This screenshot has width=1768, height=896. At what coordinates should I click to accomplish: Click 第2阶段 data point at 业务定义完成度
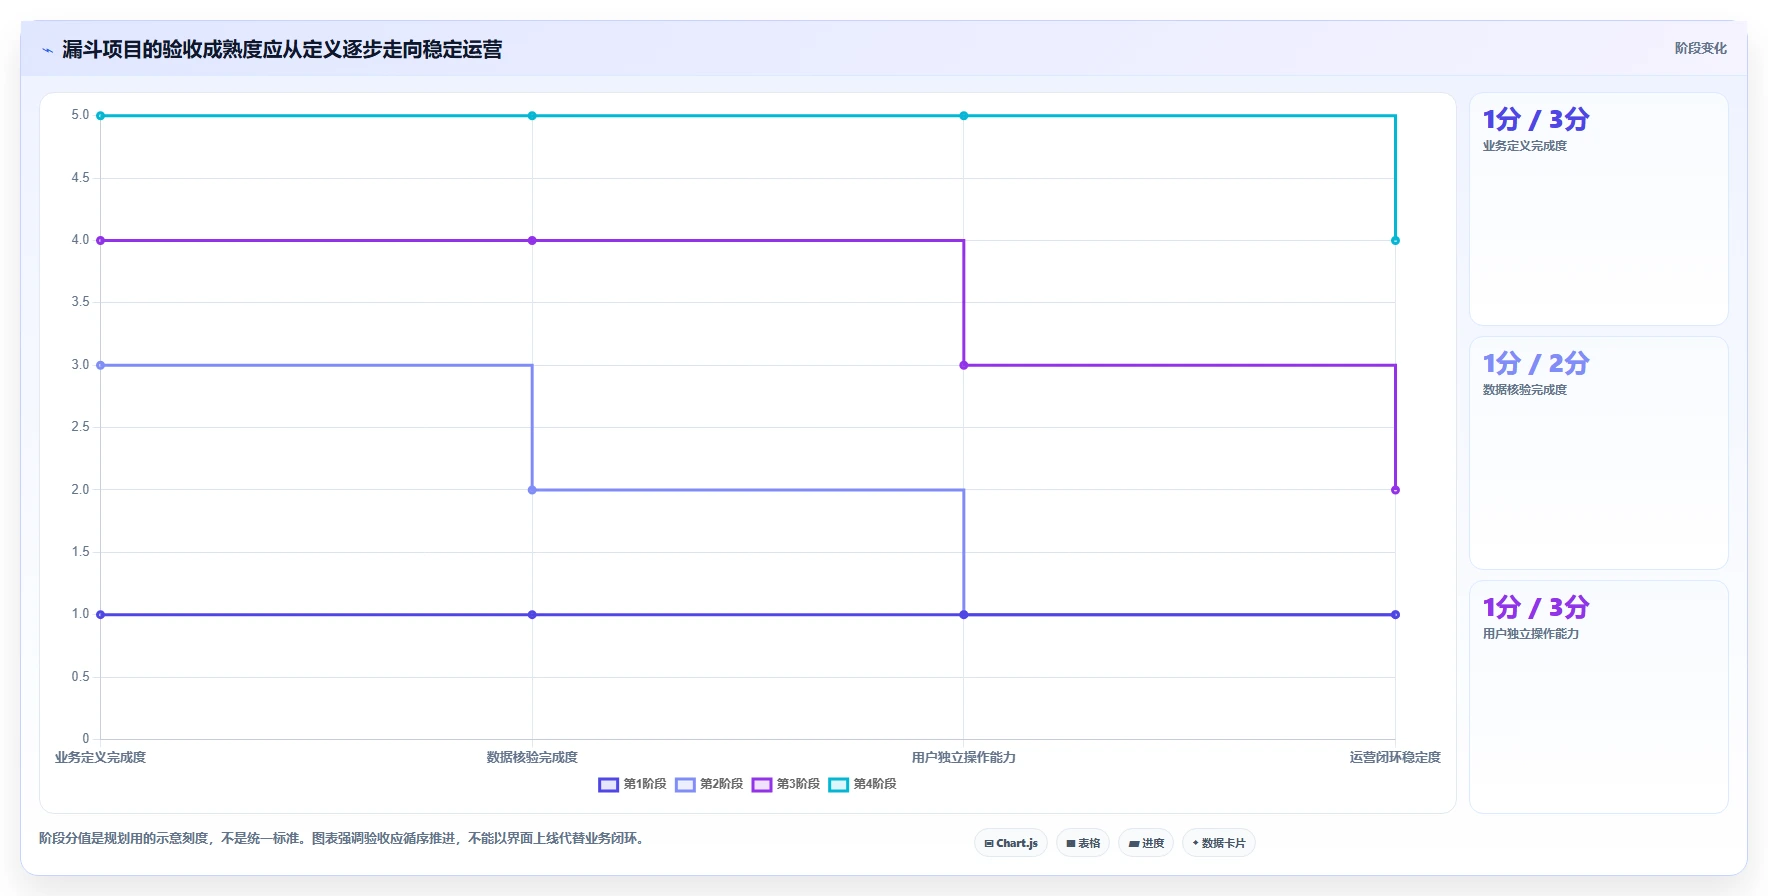click(100, 365)
